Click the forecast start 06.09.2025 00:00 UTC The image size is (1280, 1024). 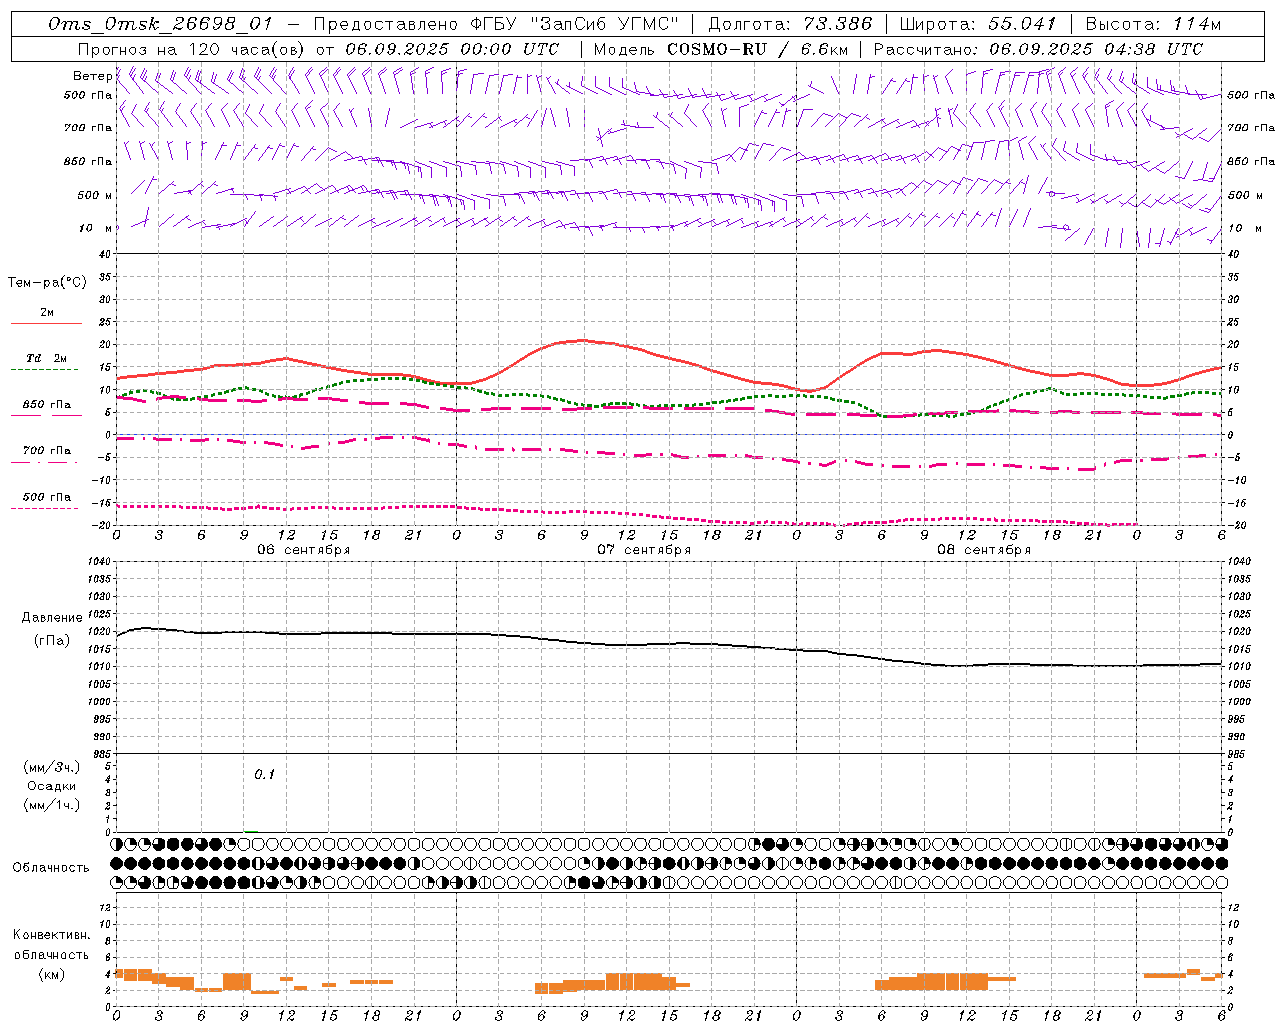452,49
